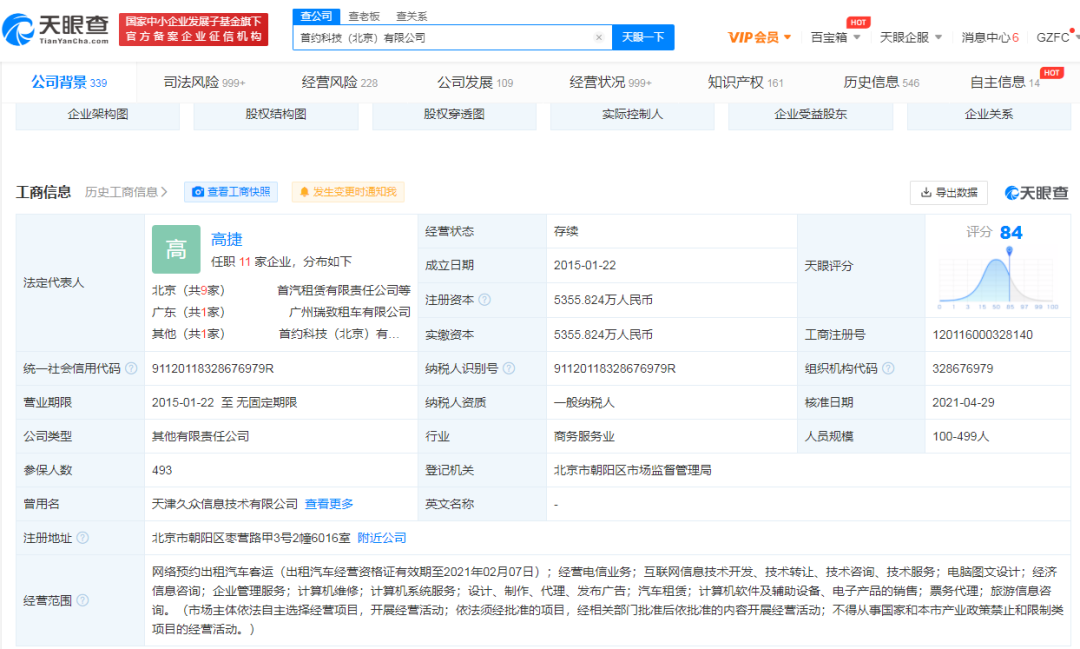The image size is (1080, 649).
Task: Open the 股权穿透图 chart
Action: click(x=454, y=114)
